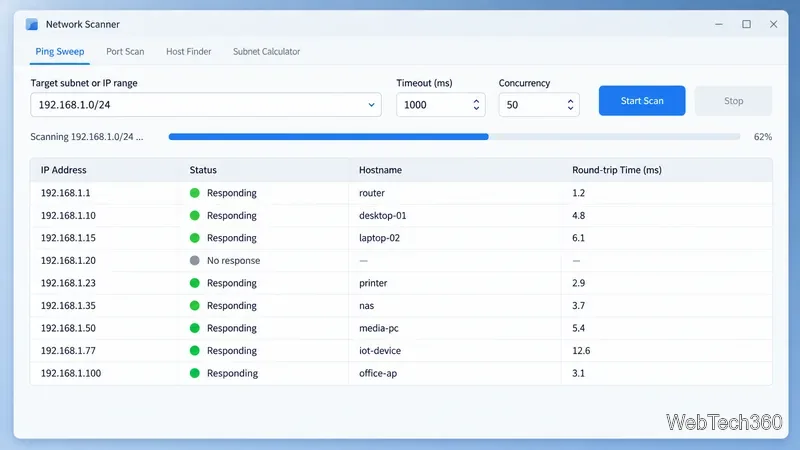Viewport: 800px width, 450px height.
Task: Click the green status dot for media-pc
Action: coord(194,328)
